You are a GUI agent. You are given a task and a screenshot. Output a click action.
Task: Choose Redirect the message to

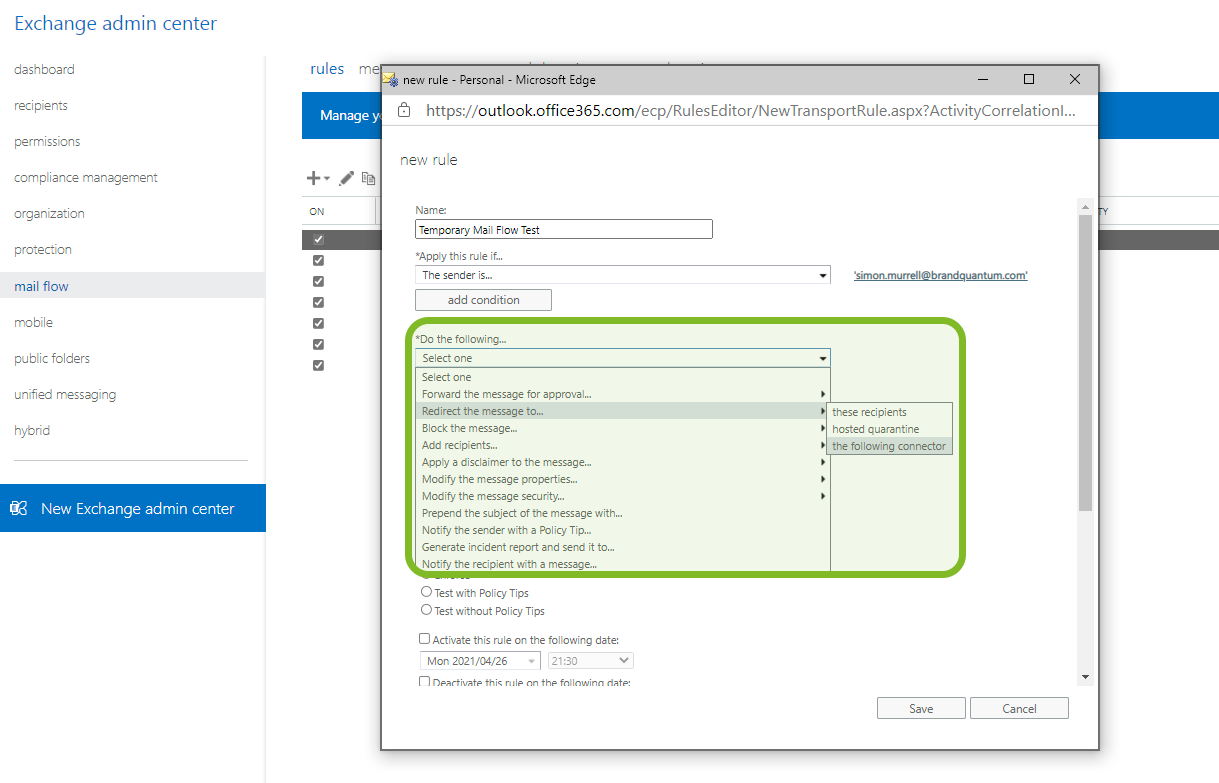(x=622, y=411)
